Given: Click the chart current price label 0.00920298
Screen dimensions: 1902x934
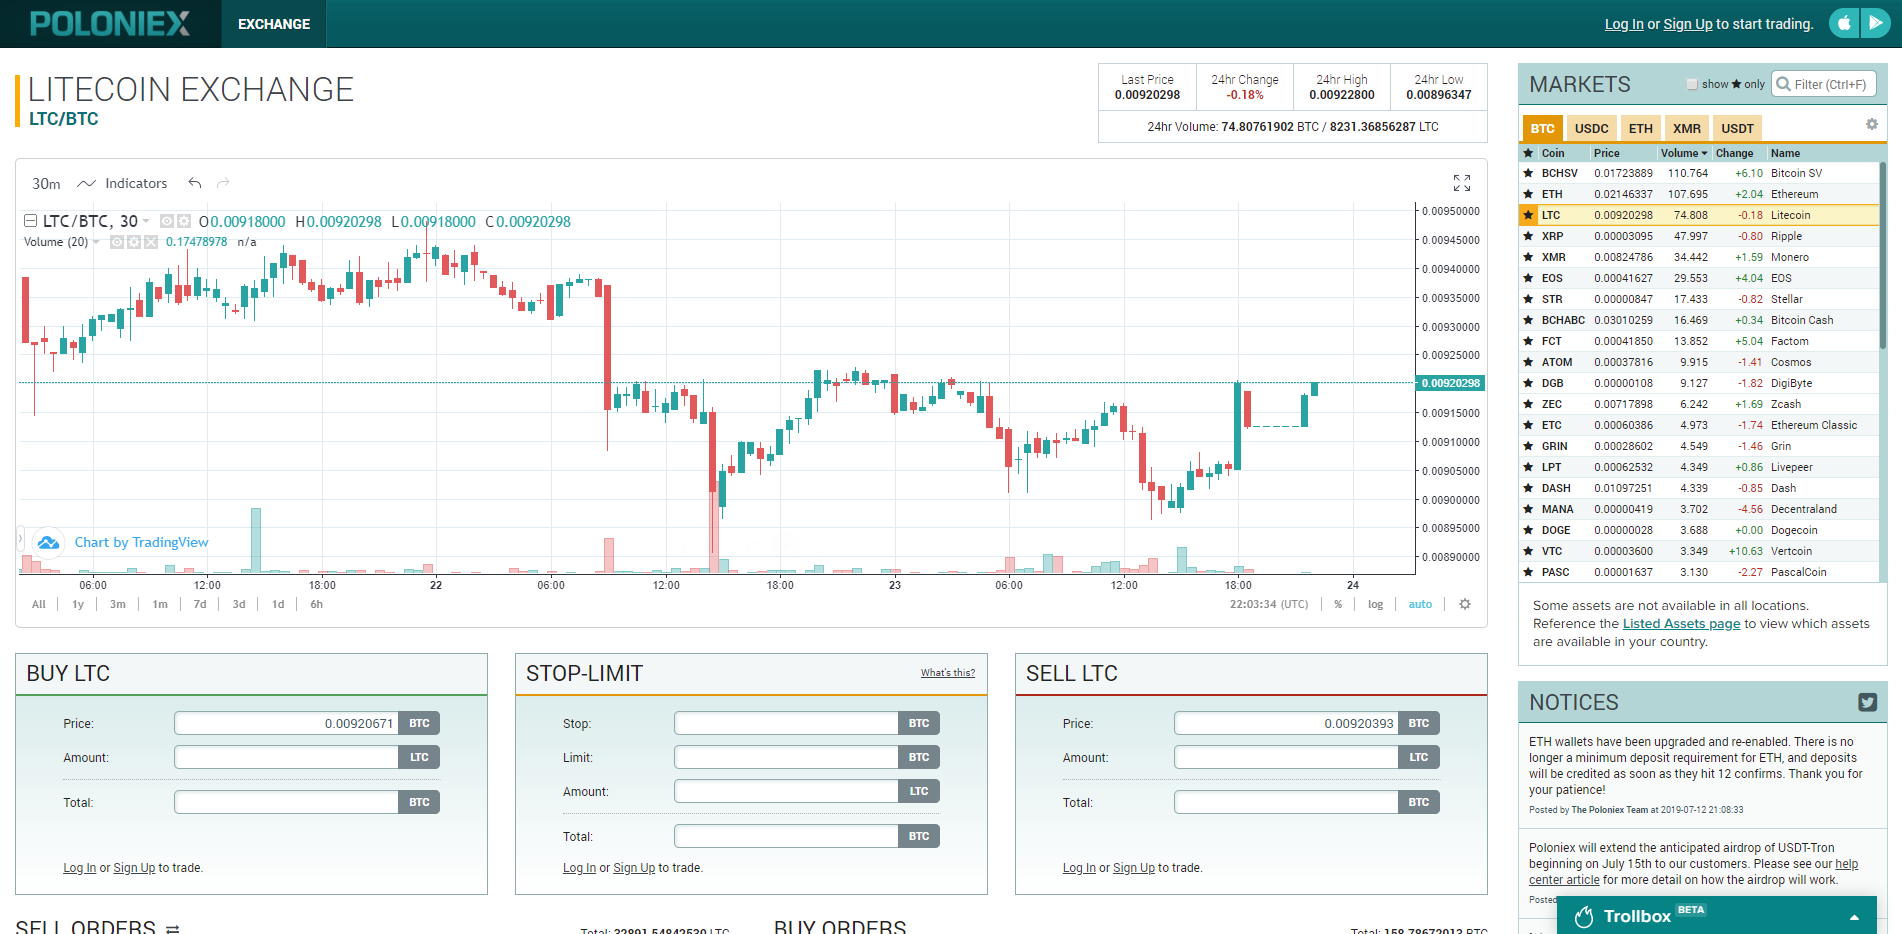Looking at the screenshot, I should pos(1452,383).
